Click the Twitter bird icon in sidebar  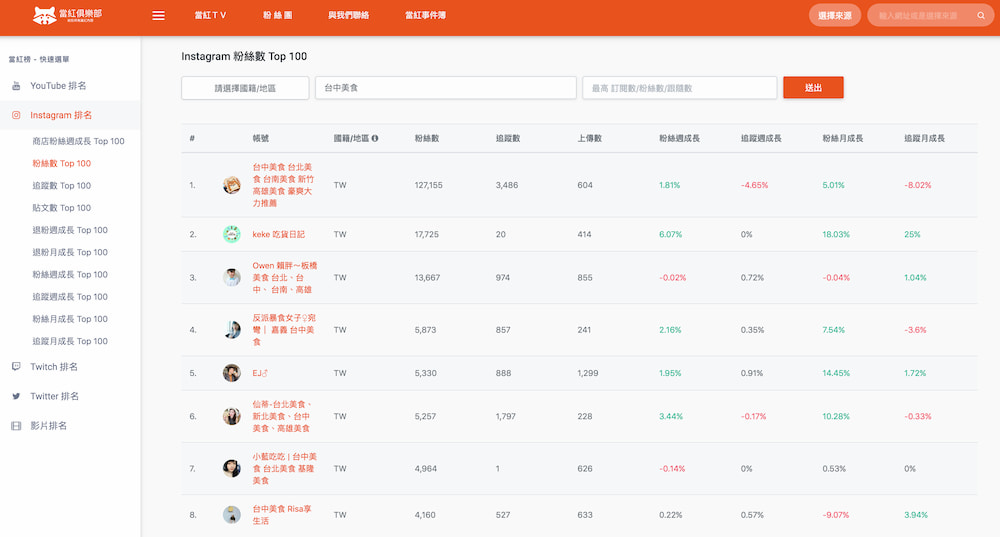tap(16, 396)
